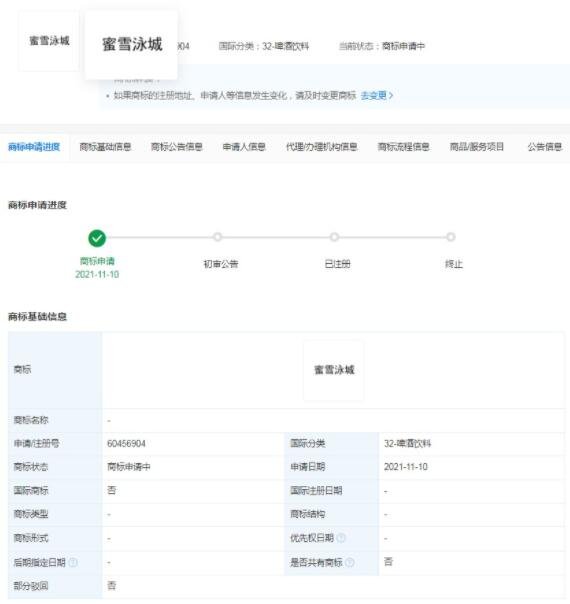Open the 代理/办理机构信息 tab
570x604 pixels.
pyautogui.click(x=322, y=147)
